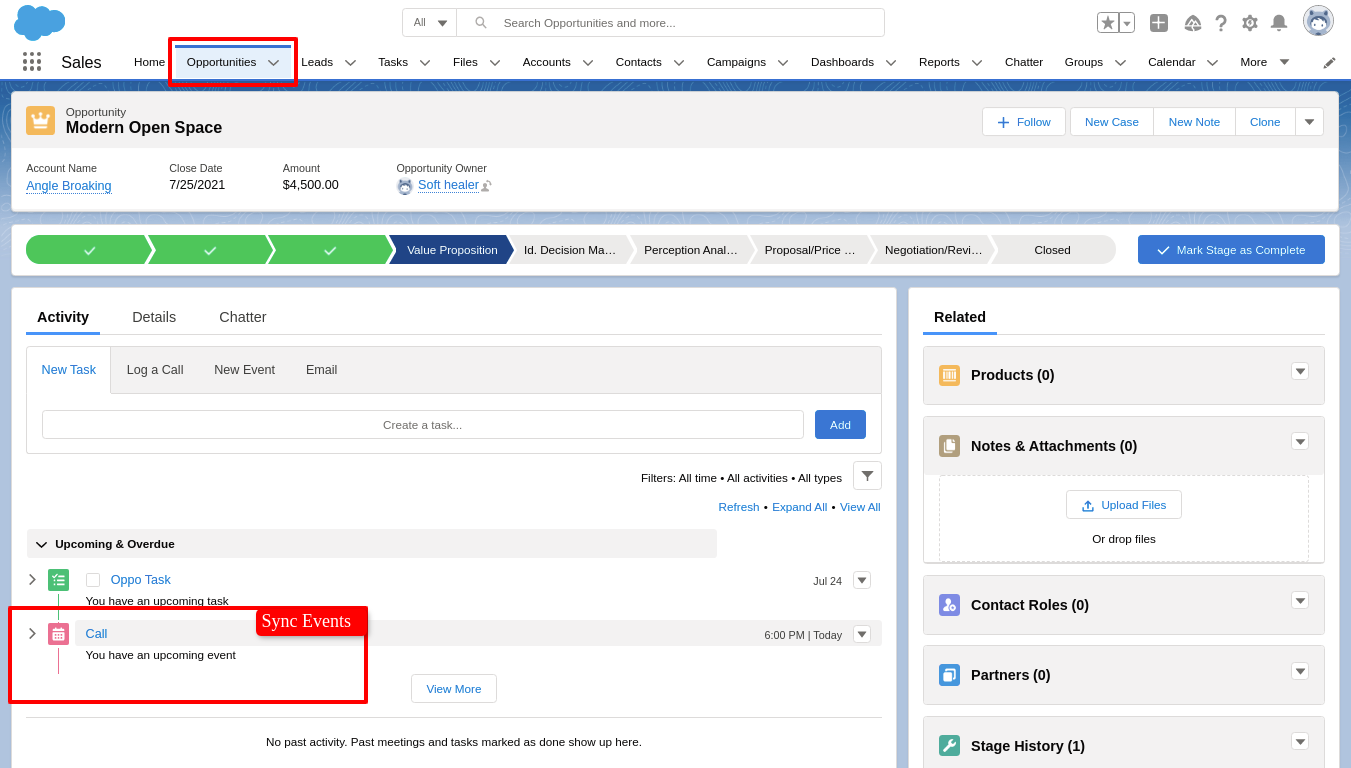The height and width of the screenshot is (768, 1351).
Task: Click the Follow button
Action: click(1024, 122)
